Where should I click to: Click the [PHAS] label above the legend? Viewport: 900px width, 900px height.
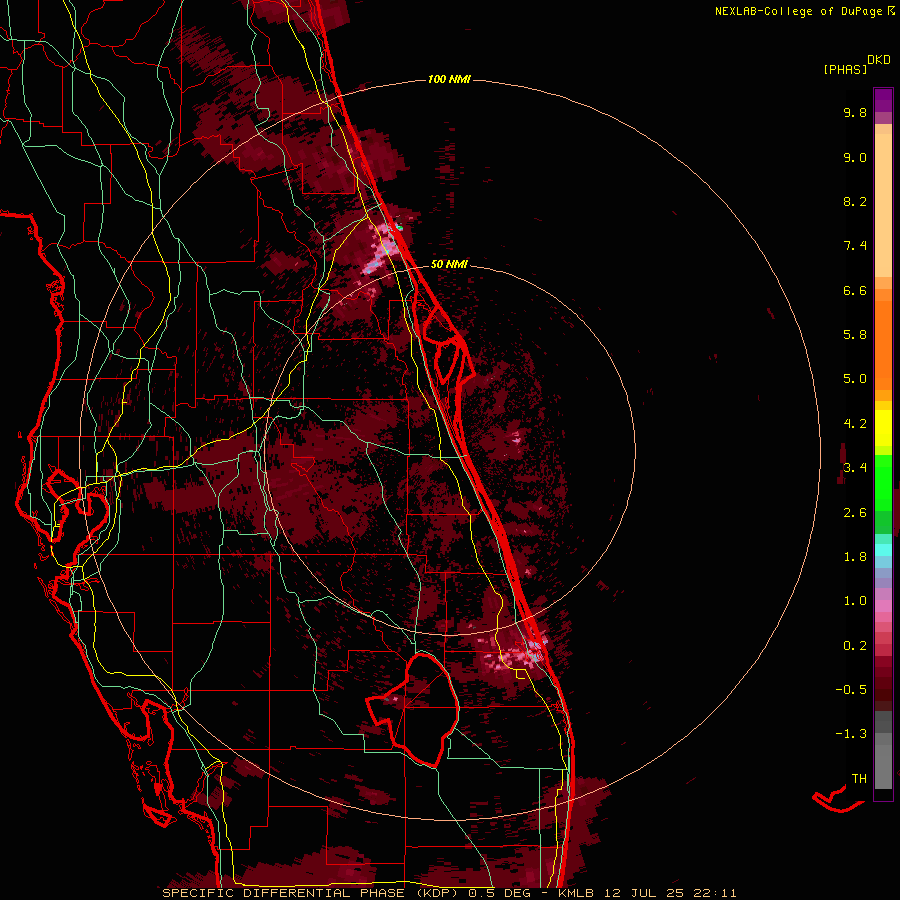click(x=845, y=69)
